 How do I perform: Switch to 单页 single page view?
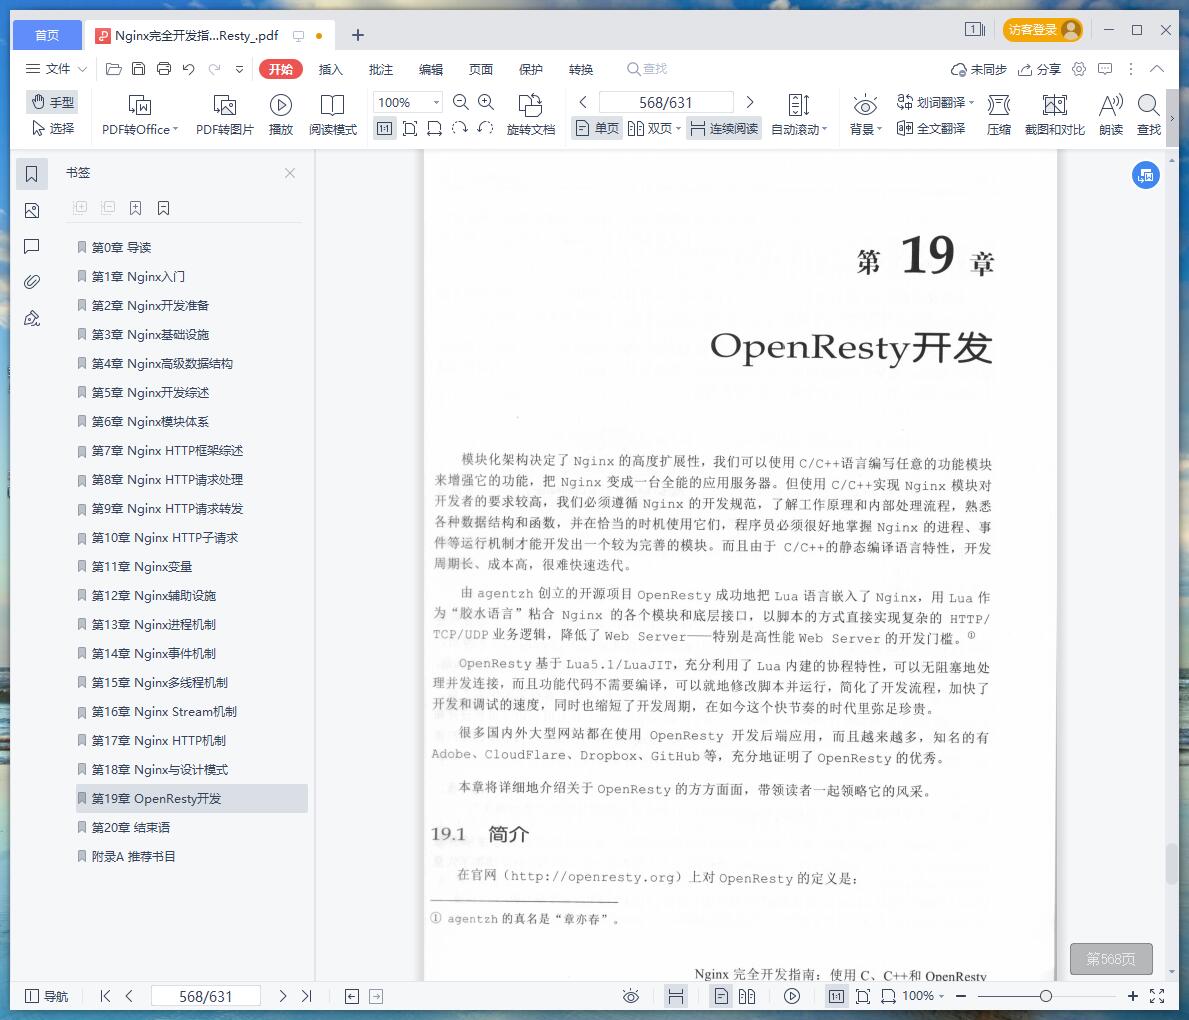tap(598, 128)
